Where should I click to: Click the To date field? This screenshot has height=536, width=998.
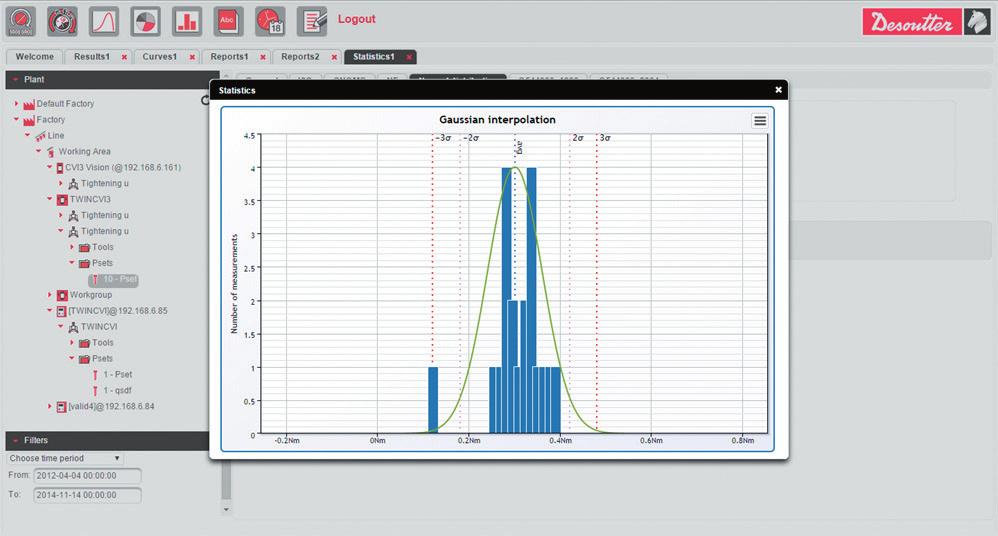[x=87, y=495]
